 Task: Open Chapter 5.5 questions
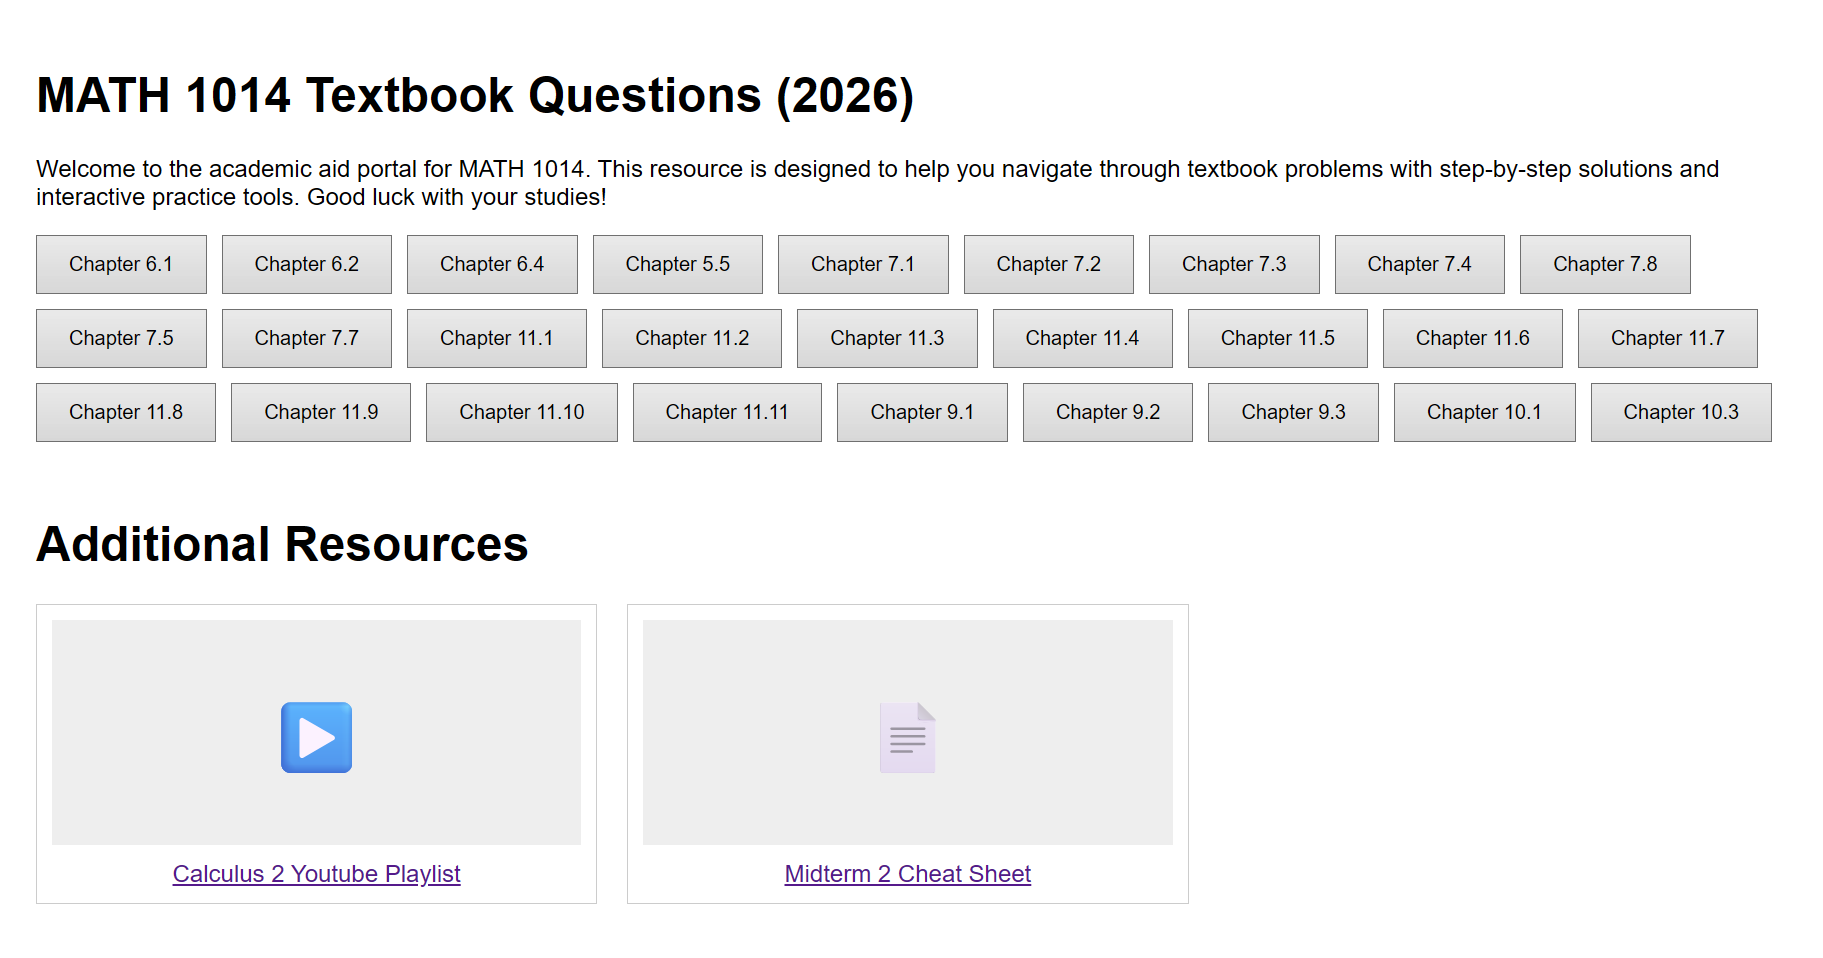(x=677, y=264)
